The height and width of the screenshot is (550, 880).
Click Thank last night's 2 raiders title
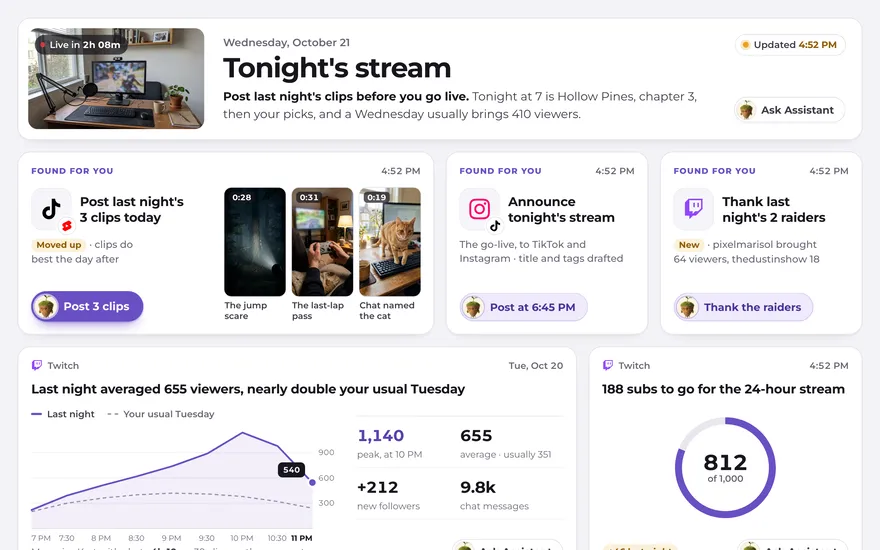tap(773, 209)
